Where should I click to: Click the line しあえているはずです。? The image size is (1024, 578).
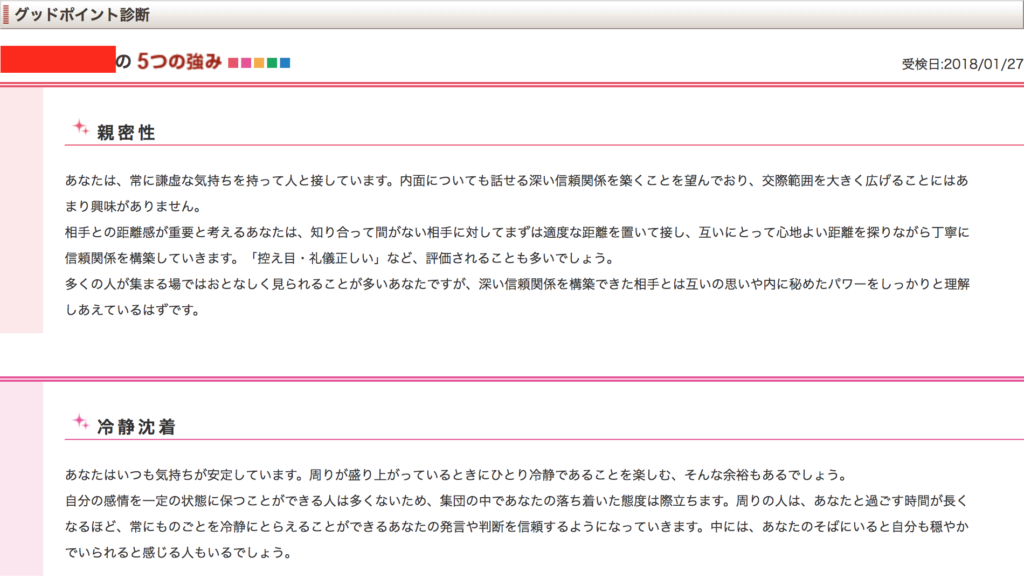[133, 310]
